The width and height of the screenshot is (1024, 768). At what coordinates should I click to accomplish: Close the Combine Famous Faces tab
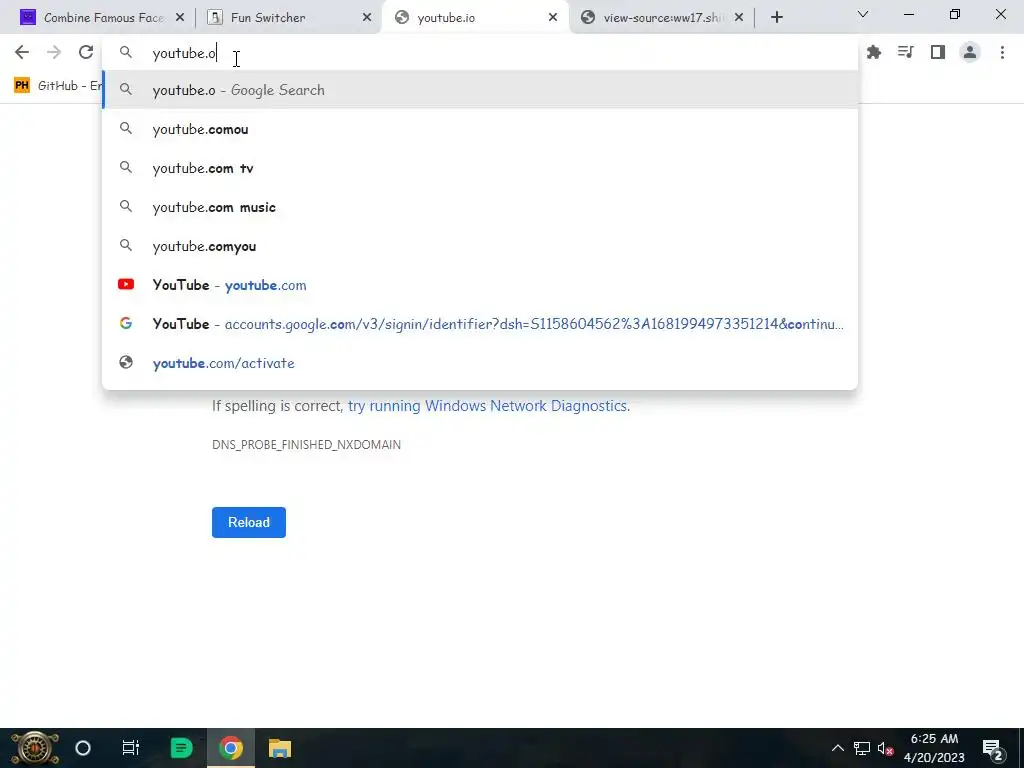click(x=180, y=18)
